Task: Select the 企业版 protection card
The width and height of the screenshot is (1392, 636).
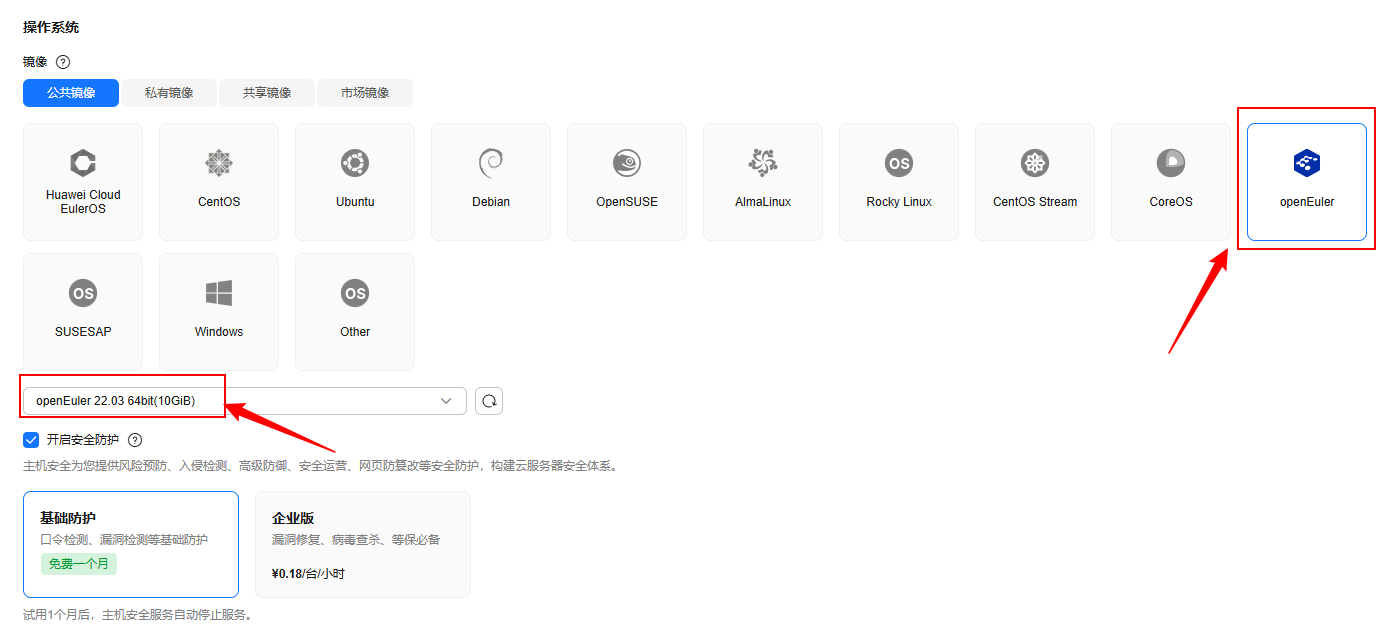Action: [363, 544]
